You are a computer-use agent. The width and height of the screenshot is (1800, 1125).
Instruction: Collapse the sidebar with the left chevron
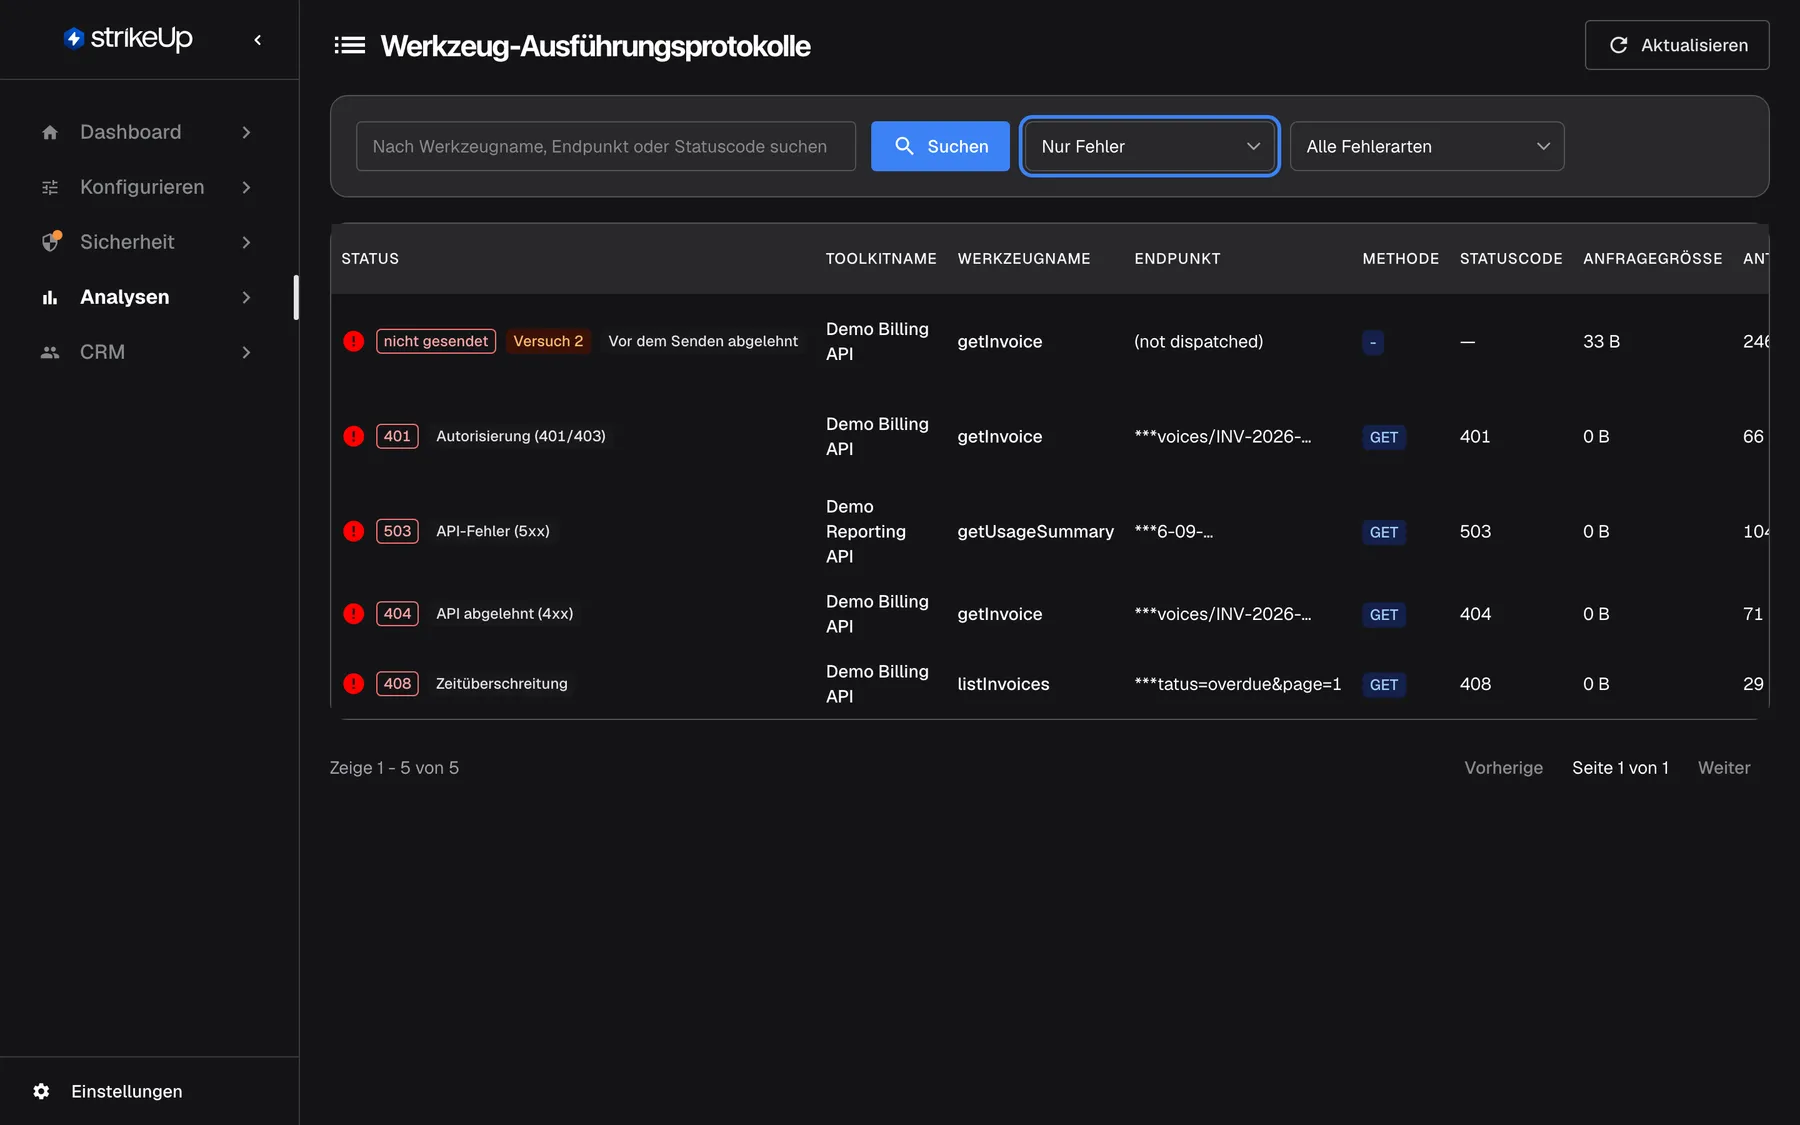click(258, 40)
